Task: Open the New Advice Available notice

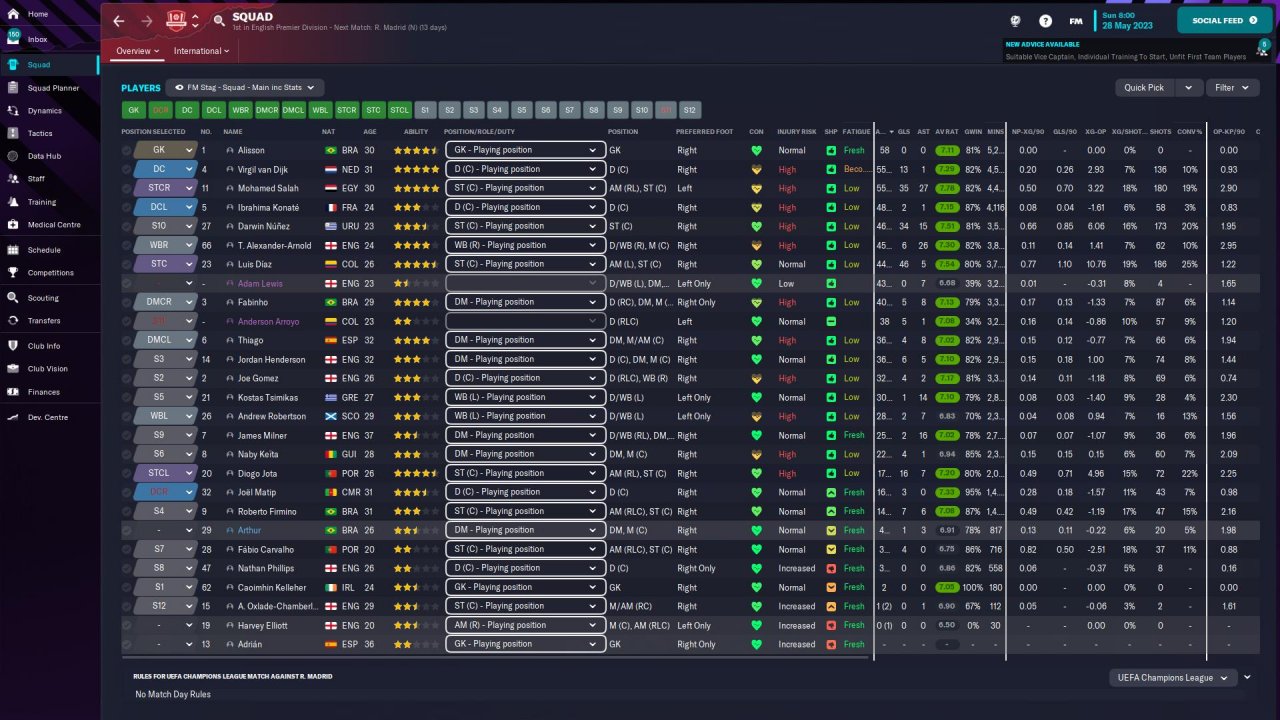Action: [x=1126, y=51]
